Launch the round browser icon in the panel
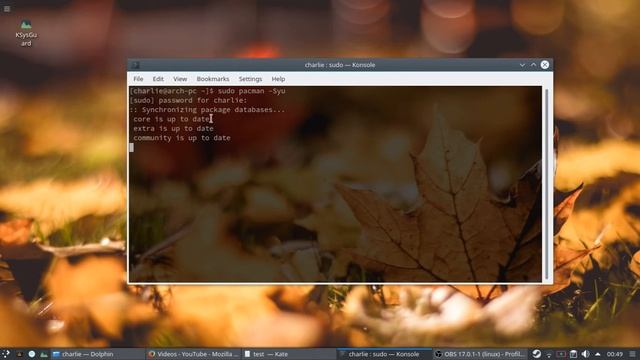640x360 pixels. pyautogui.click(x=31, y=354)
